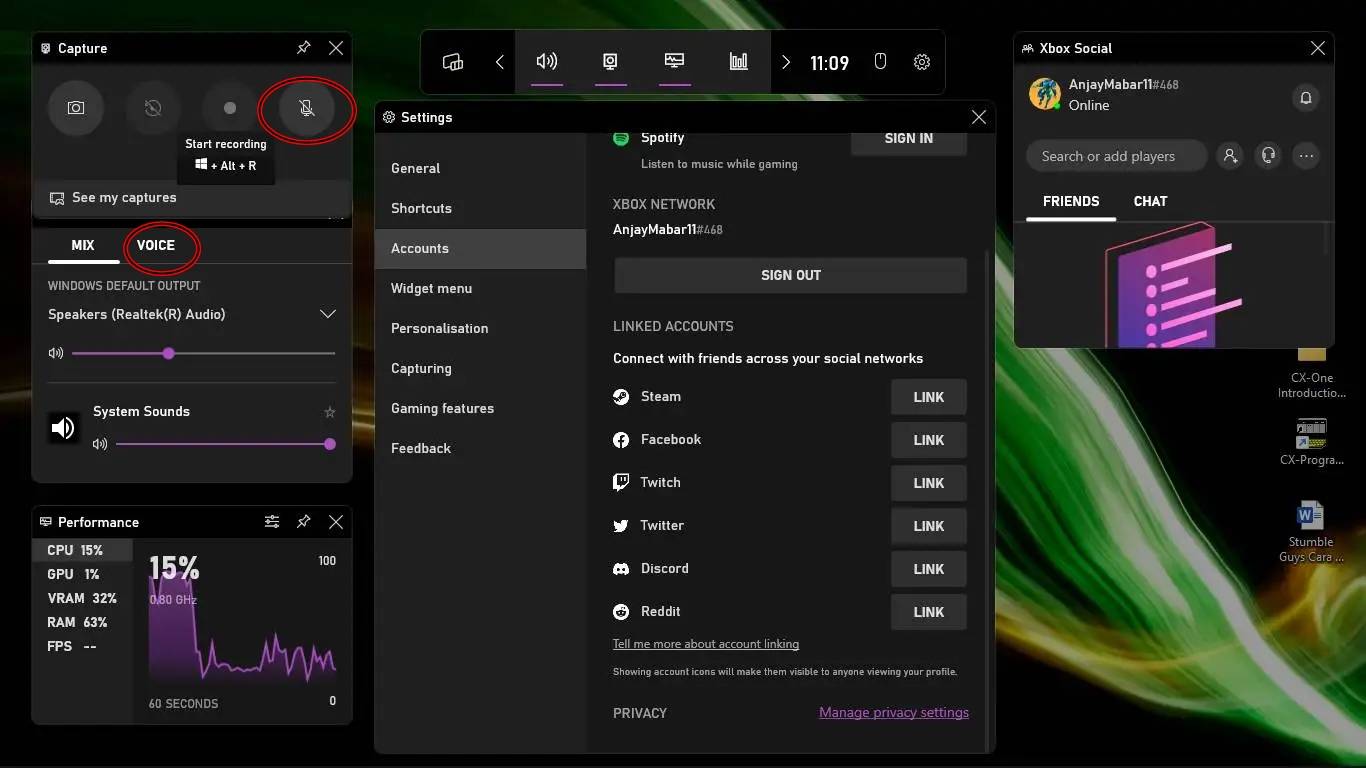Switch to the MIX audio tab

tap(83, 245)
